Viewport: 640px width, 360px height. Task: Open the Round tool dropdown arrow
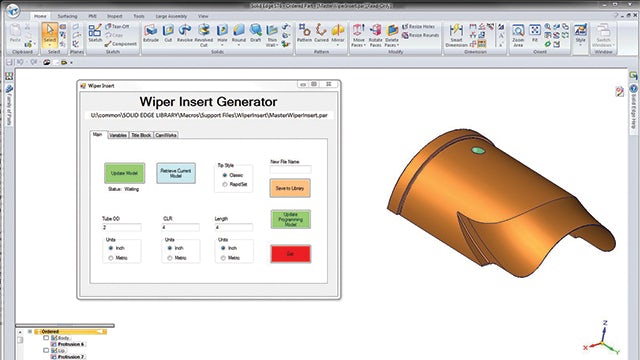tap(238, 45)
